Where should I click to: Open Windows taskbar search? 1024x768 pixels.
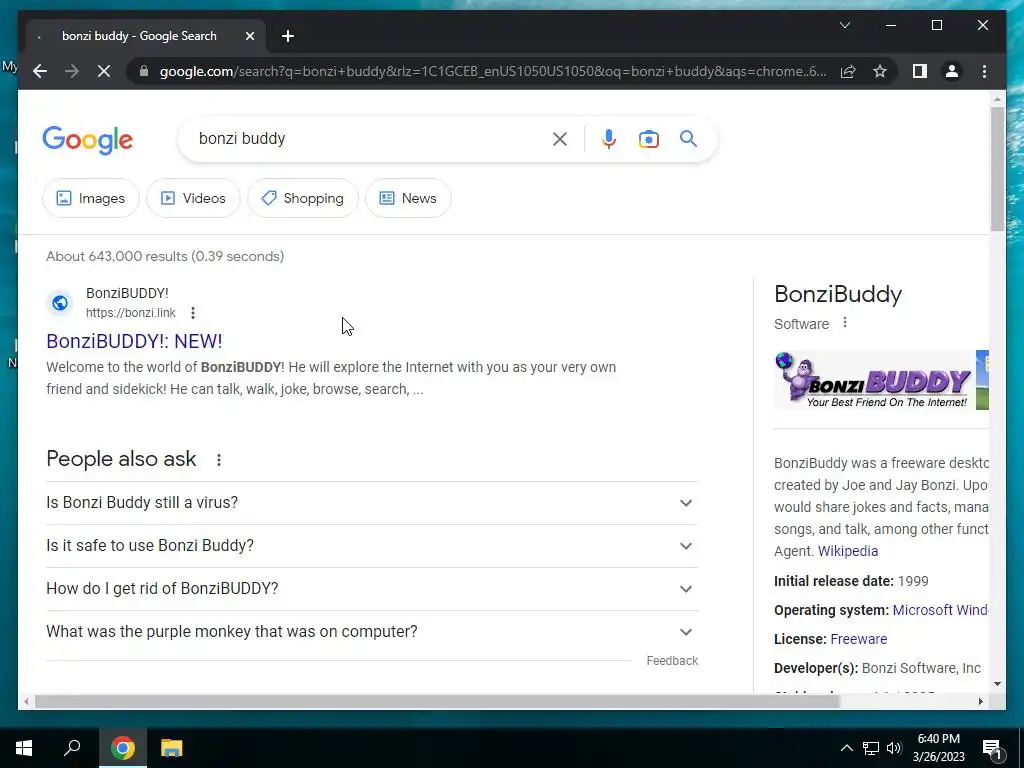72,748
